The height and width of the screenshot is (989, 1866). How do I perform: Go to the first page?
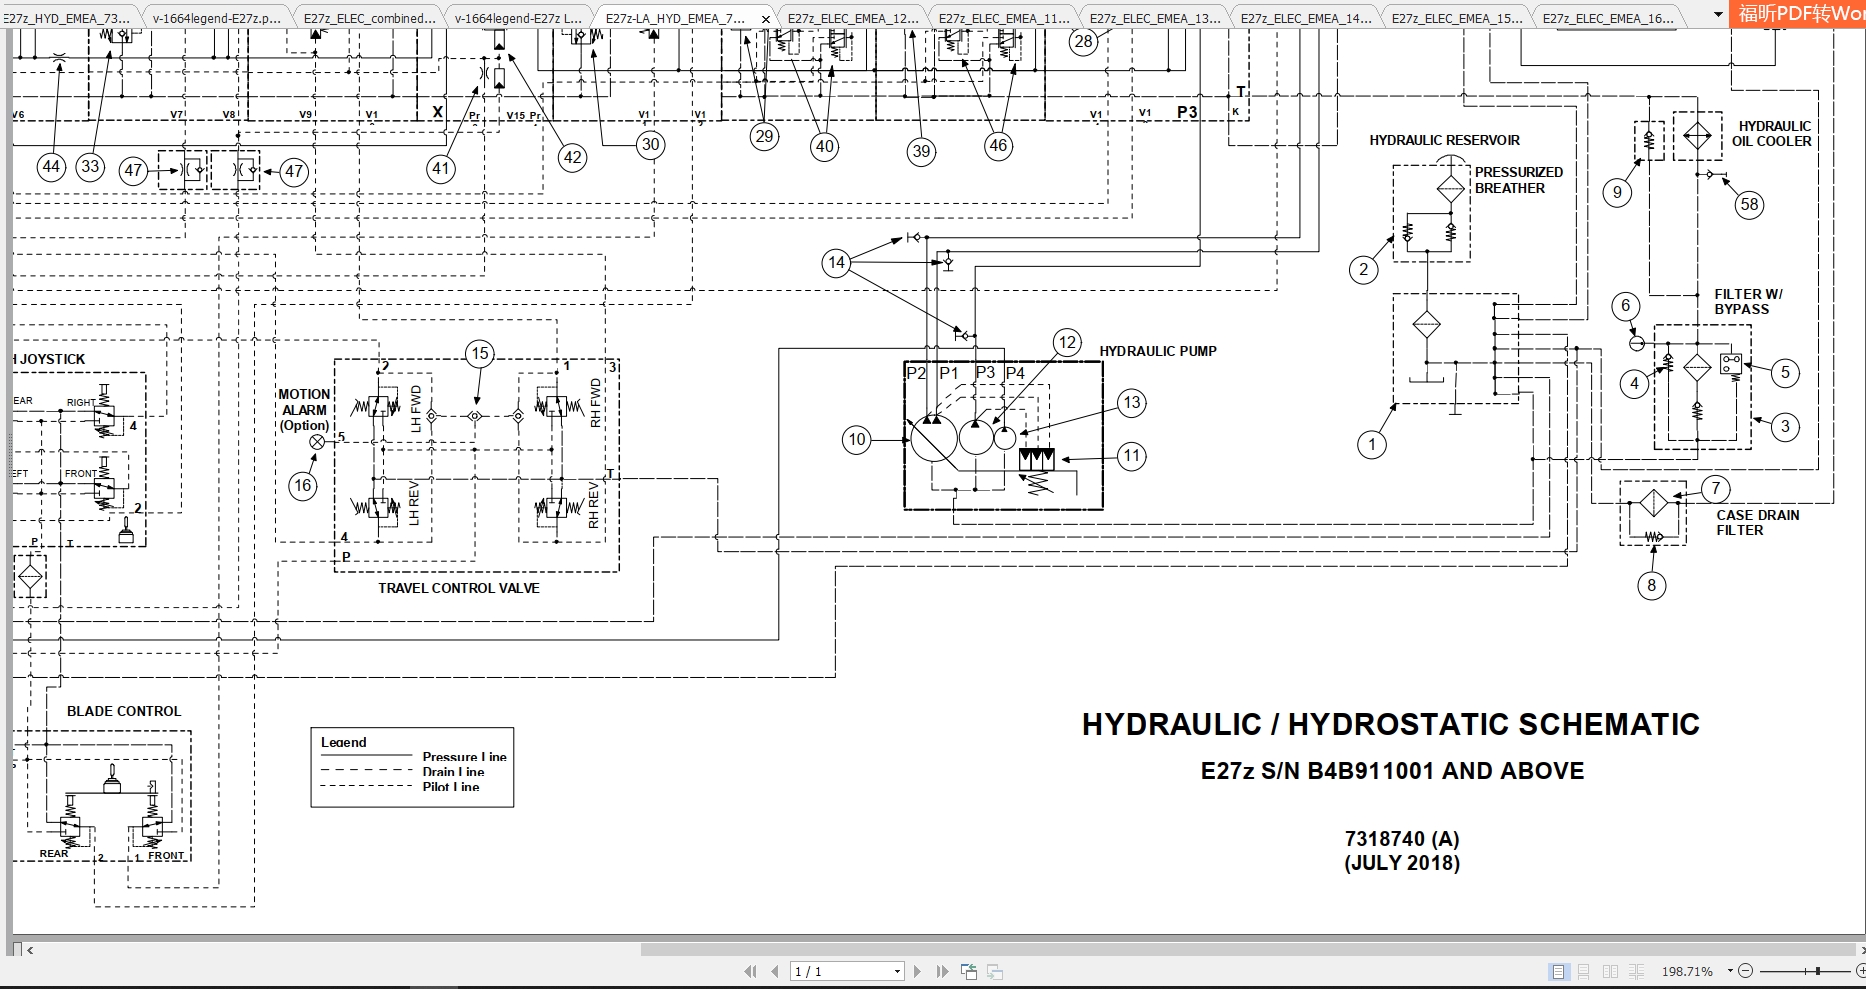752,971
